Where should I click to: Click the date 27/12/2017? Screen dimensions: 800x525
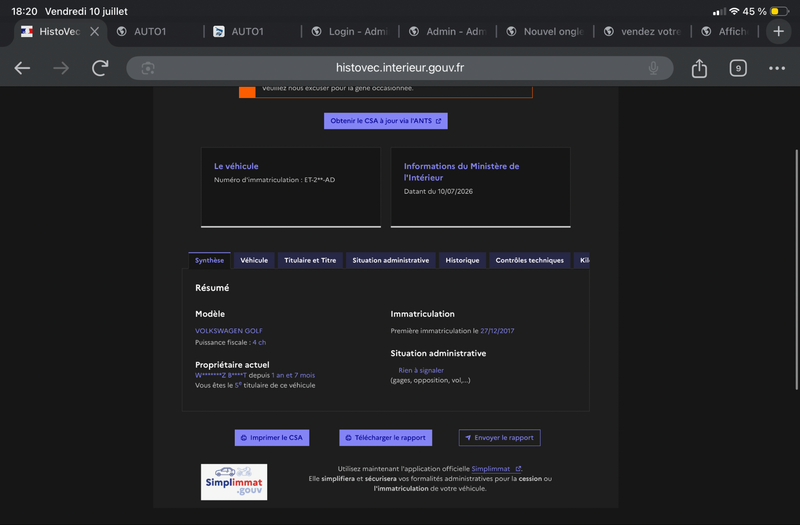[x=497, y=331]
